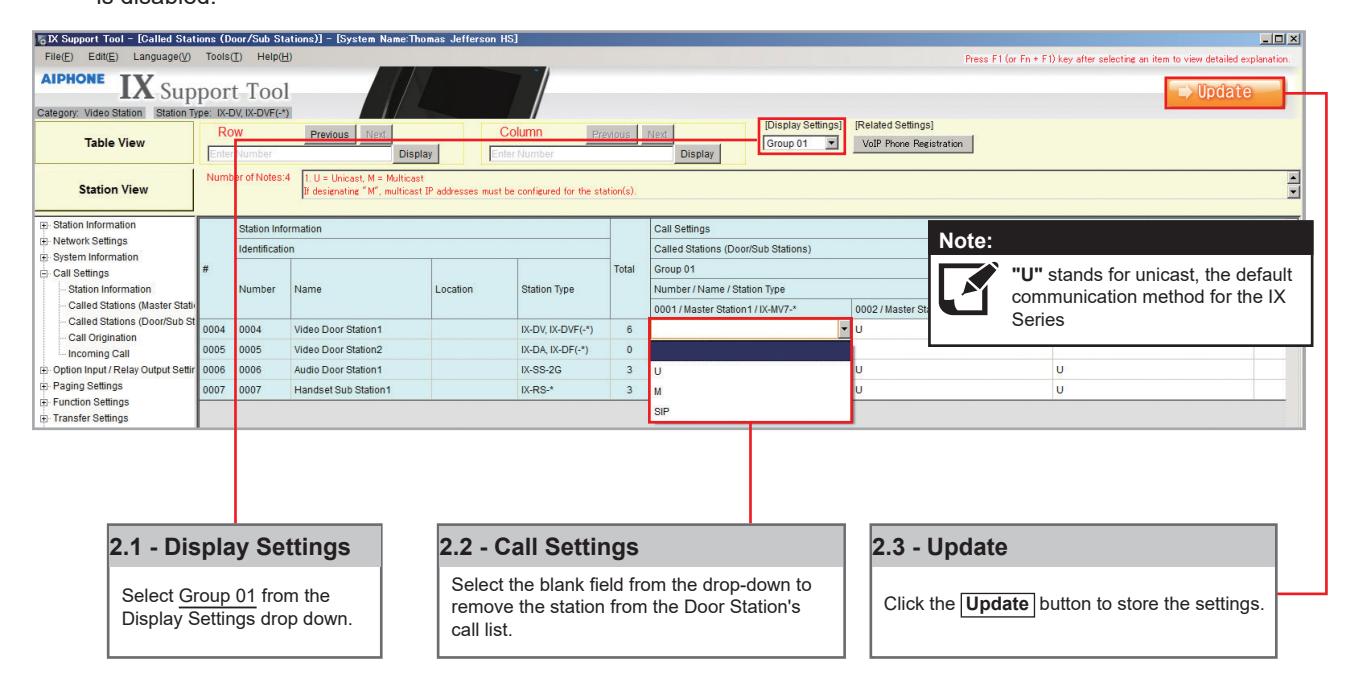Click the arrow of Video Door Station1 cell dropdown
This screenshot has height=696, width=1352.
click(845, 329)
